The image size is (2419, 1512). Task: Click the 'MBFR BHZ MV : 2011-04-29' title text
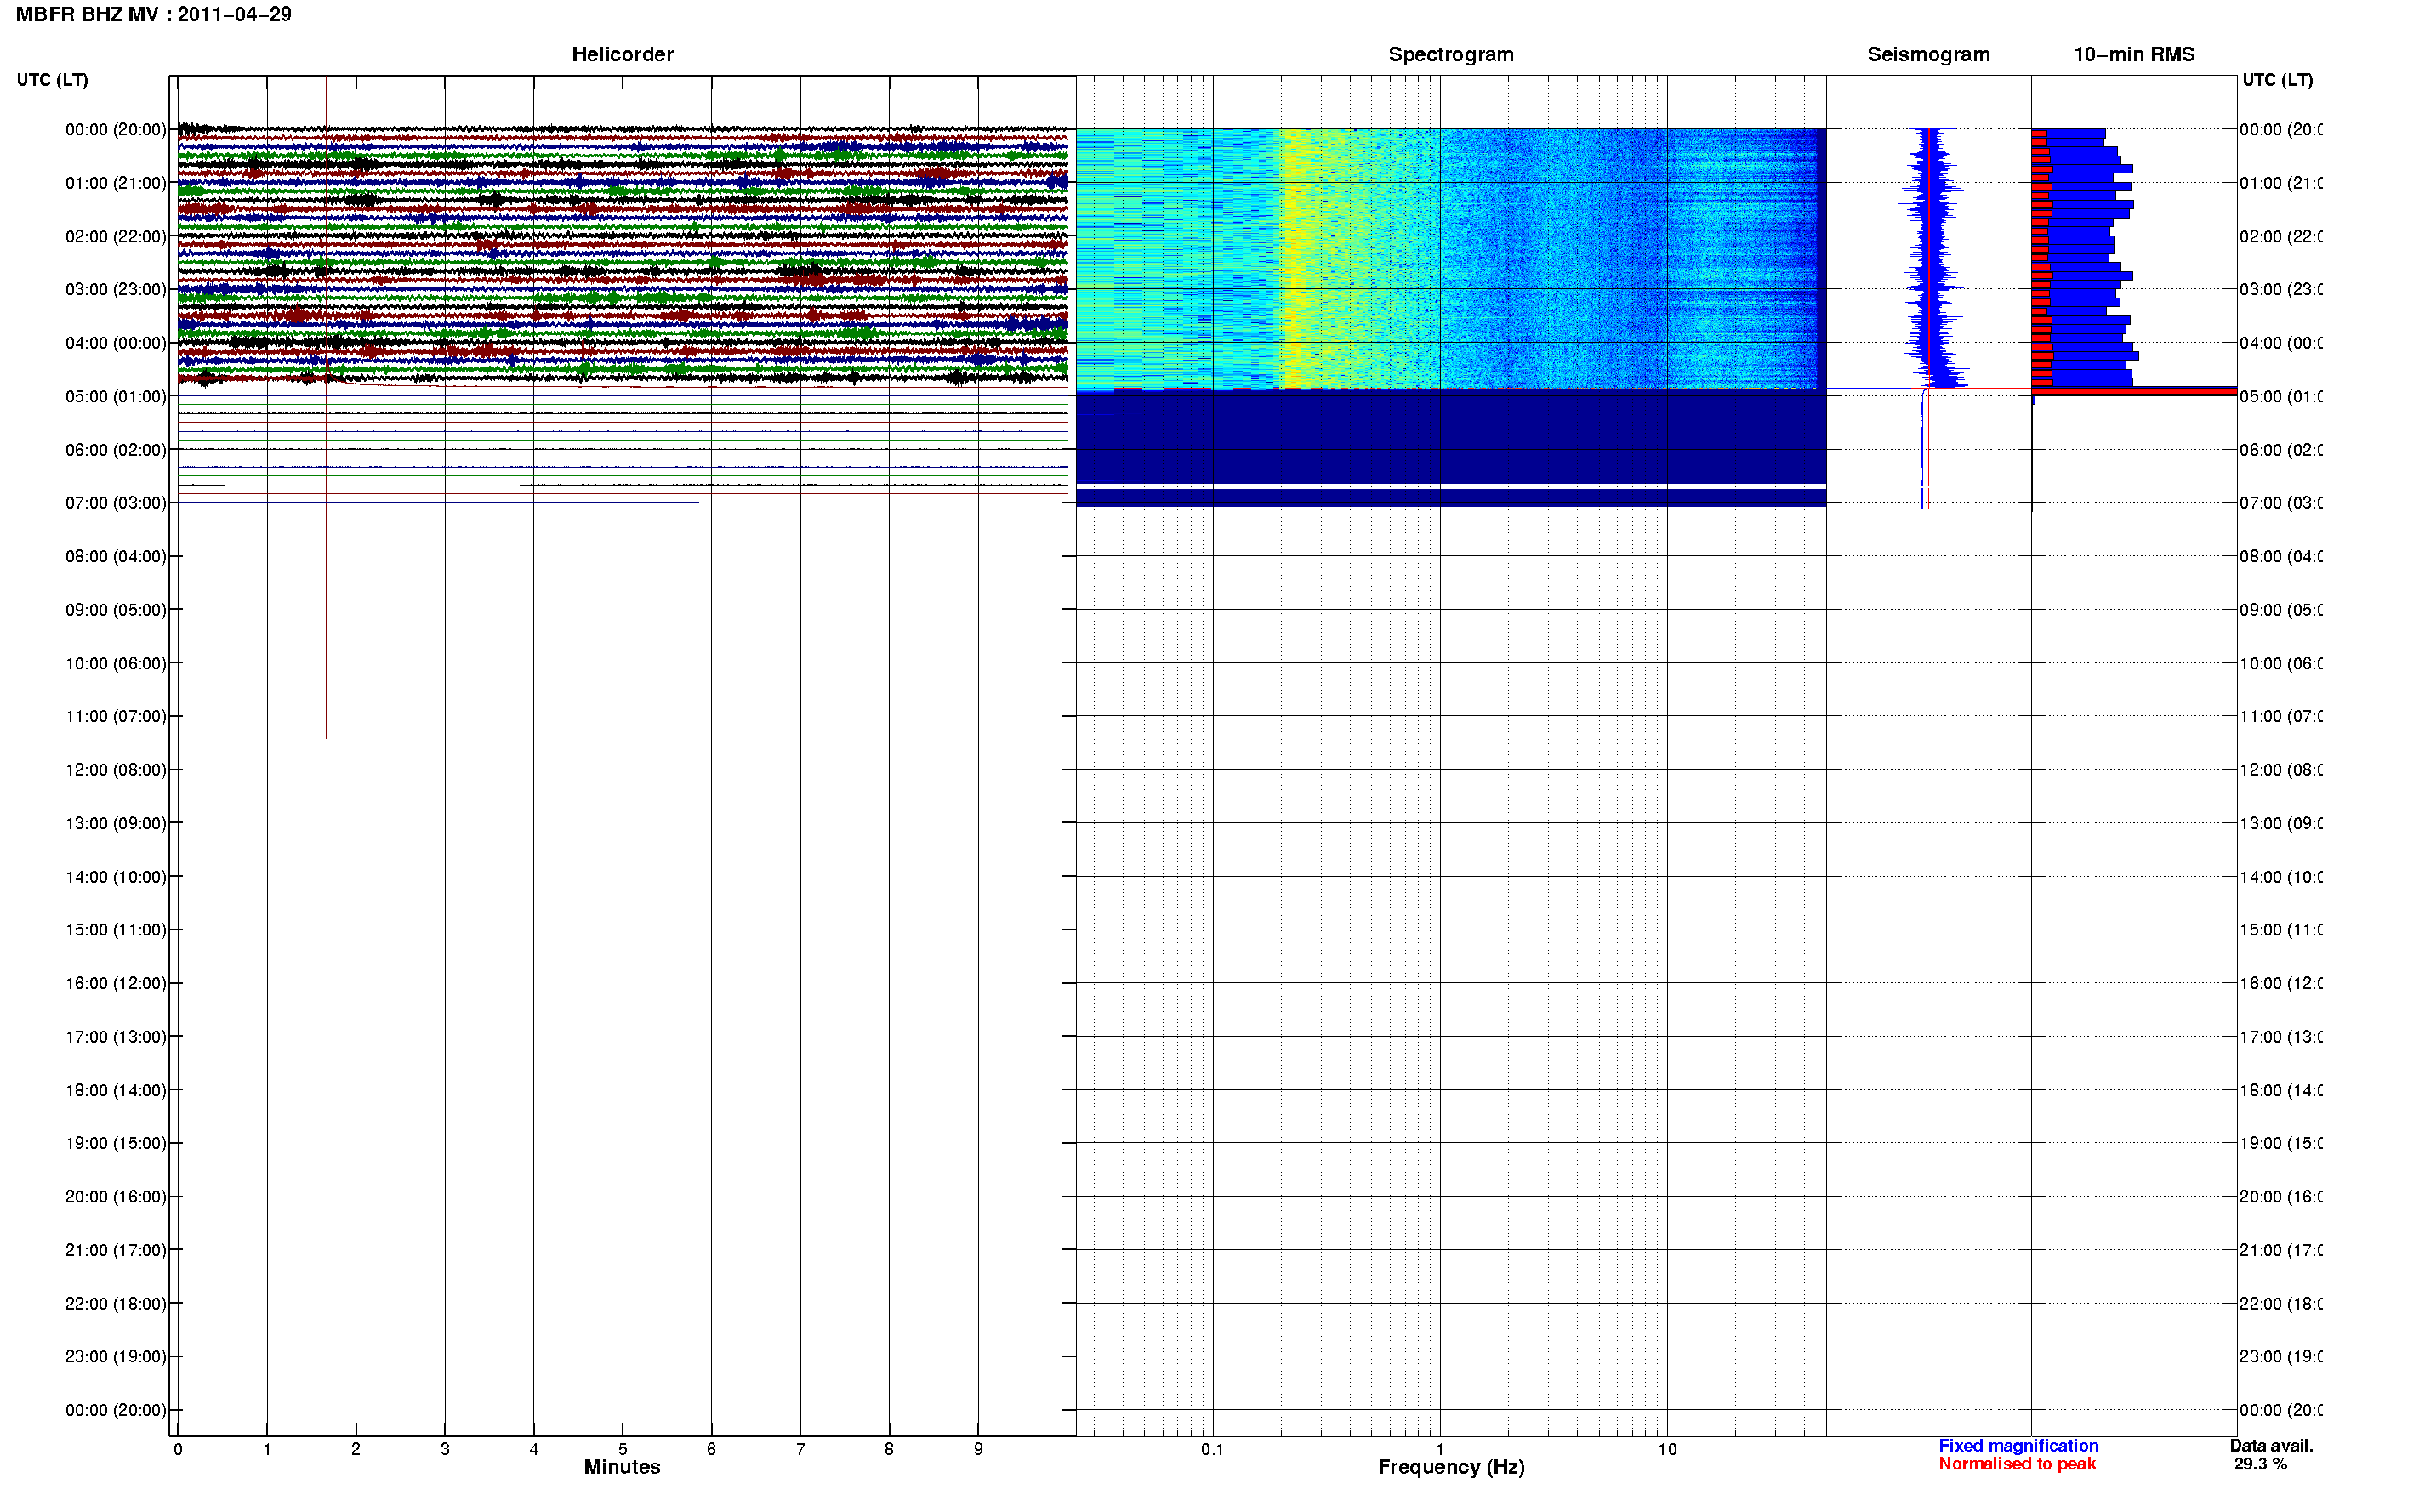coord(153,14)
